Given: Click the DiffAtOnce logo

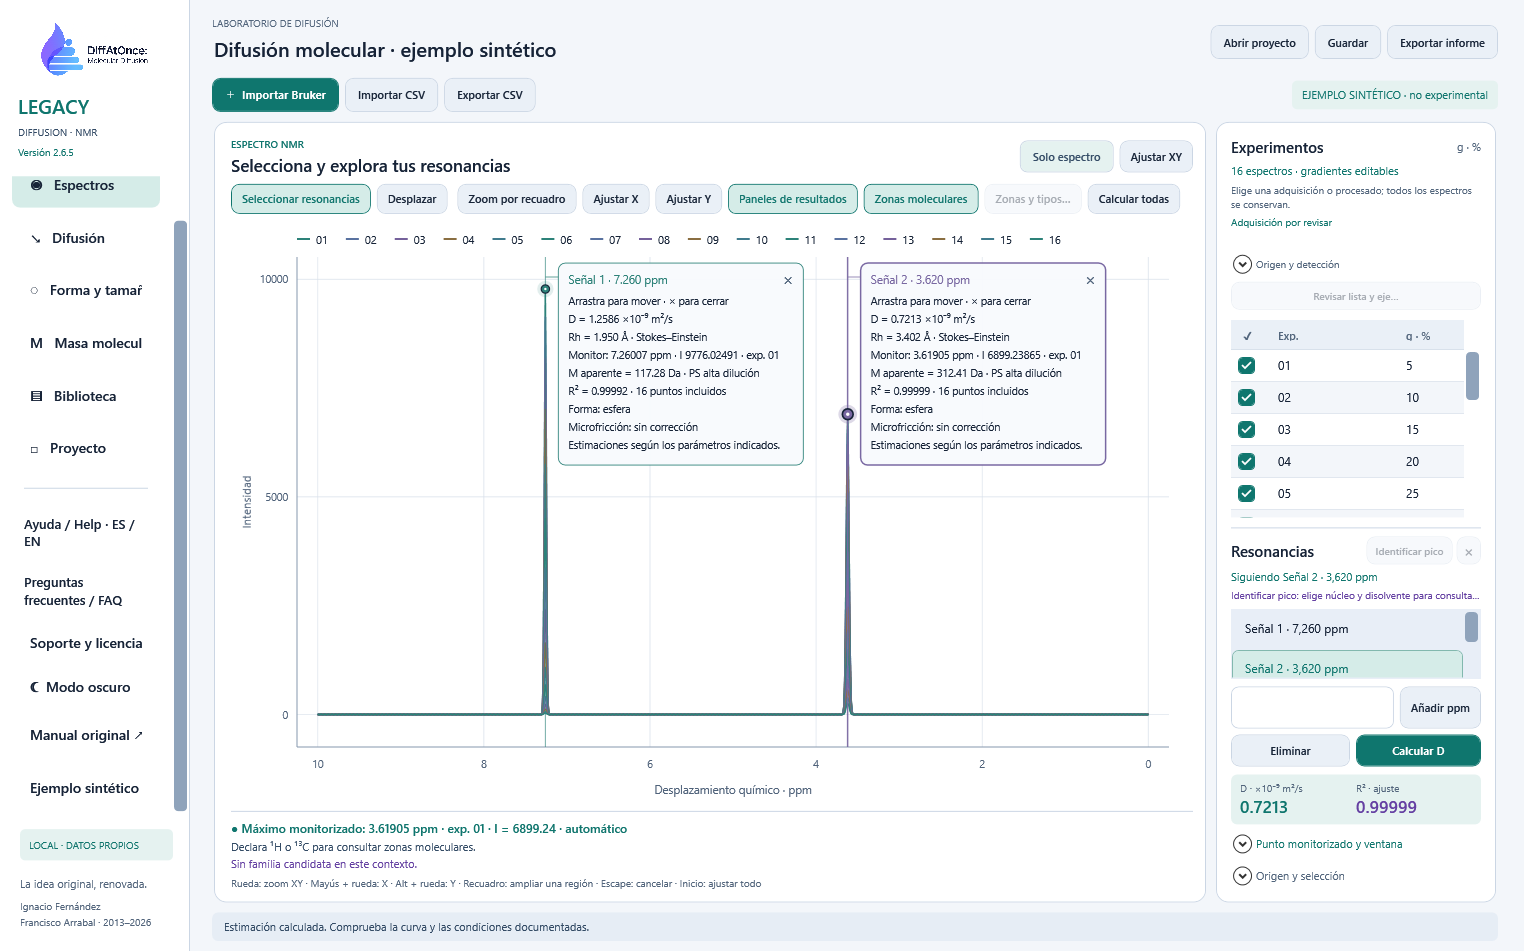Looking at the screenshot, I should tap(94, 50).
